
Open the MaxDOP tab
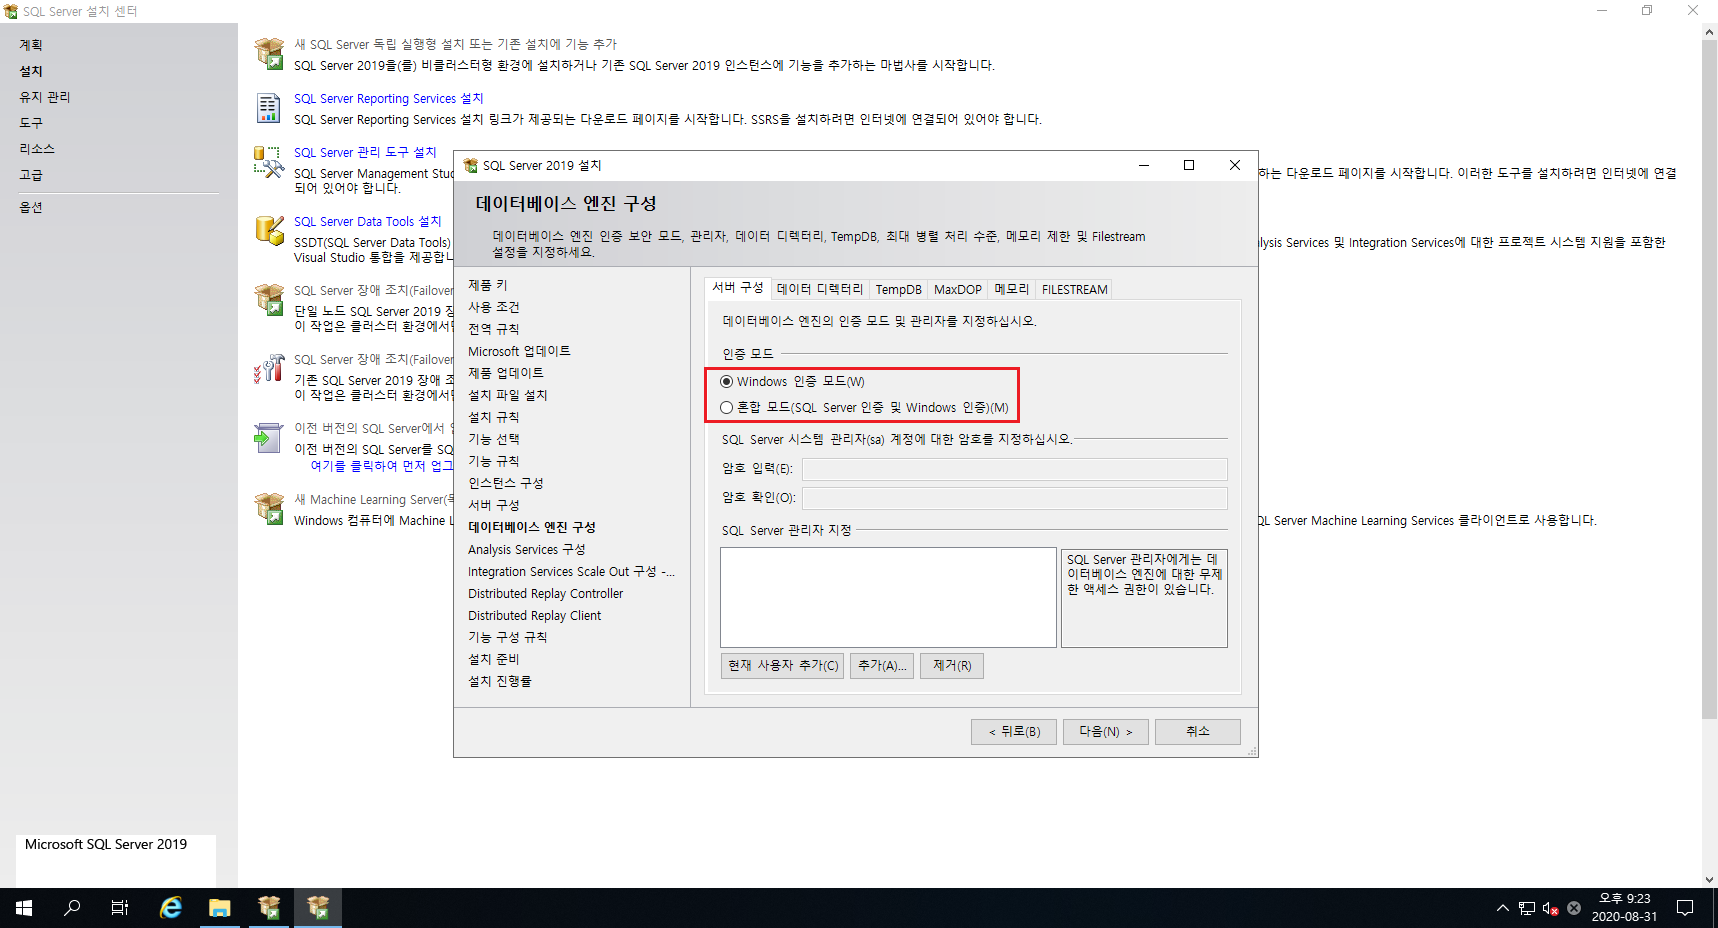(x=957, y=289)
